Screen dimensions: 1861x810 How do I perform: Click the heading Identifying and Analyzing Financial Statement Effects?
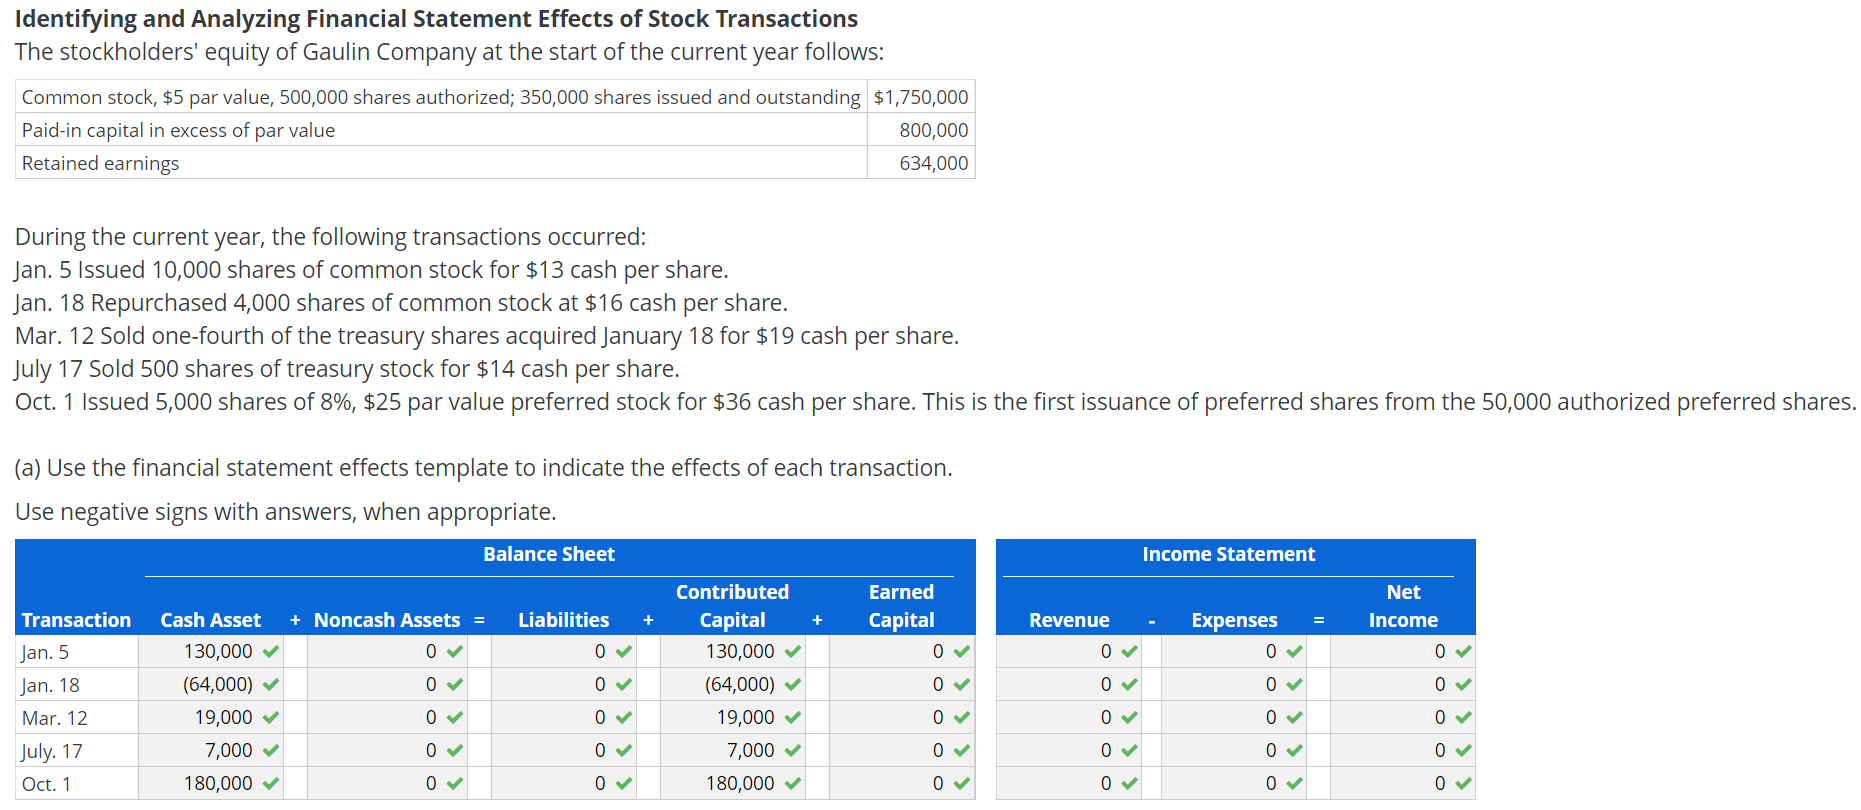(436, 19)
